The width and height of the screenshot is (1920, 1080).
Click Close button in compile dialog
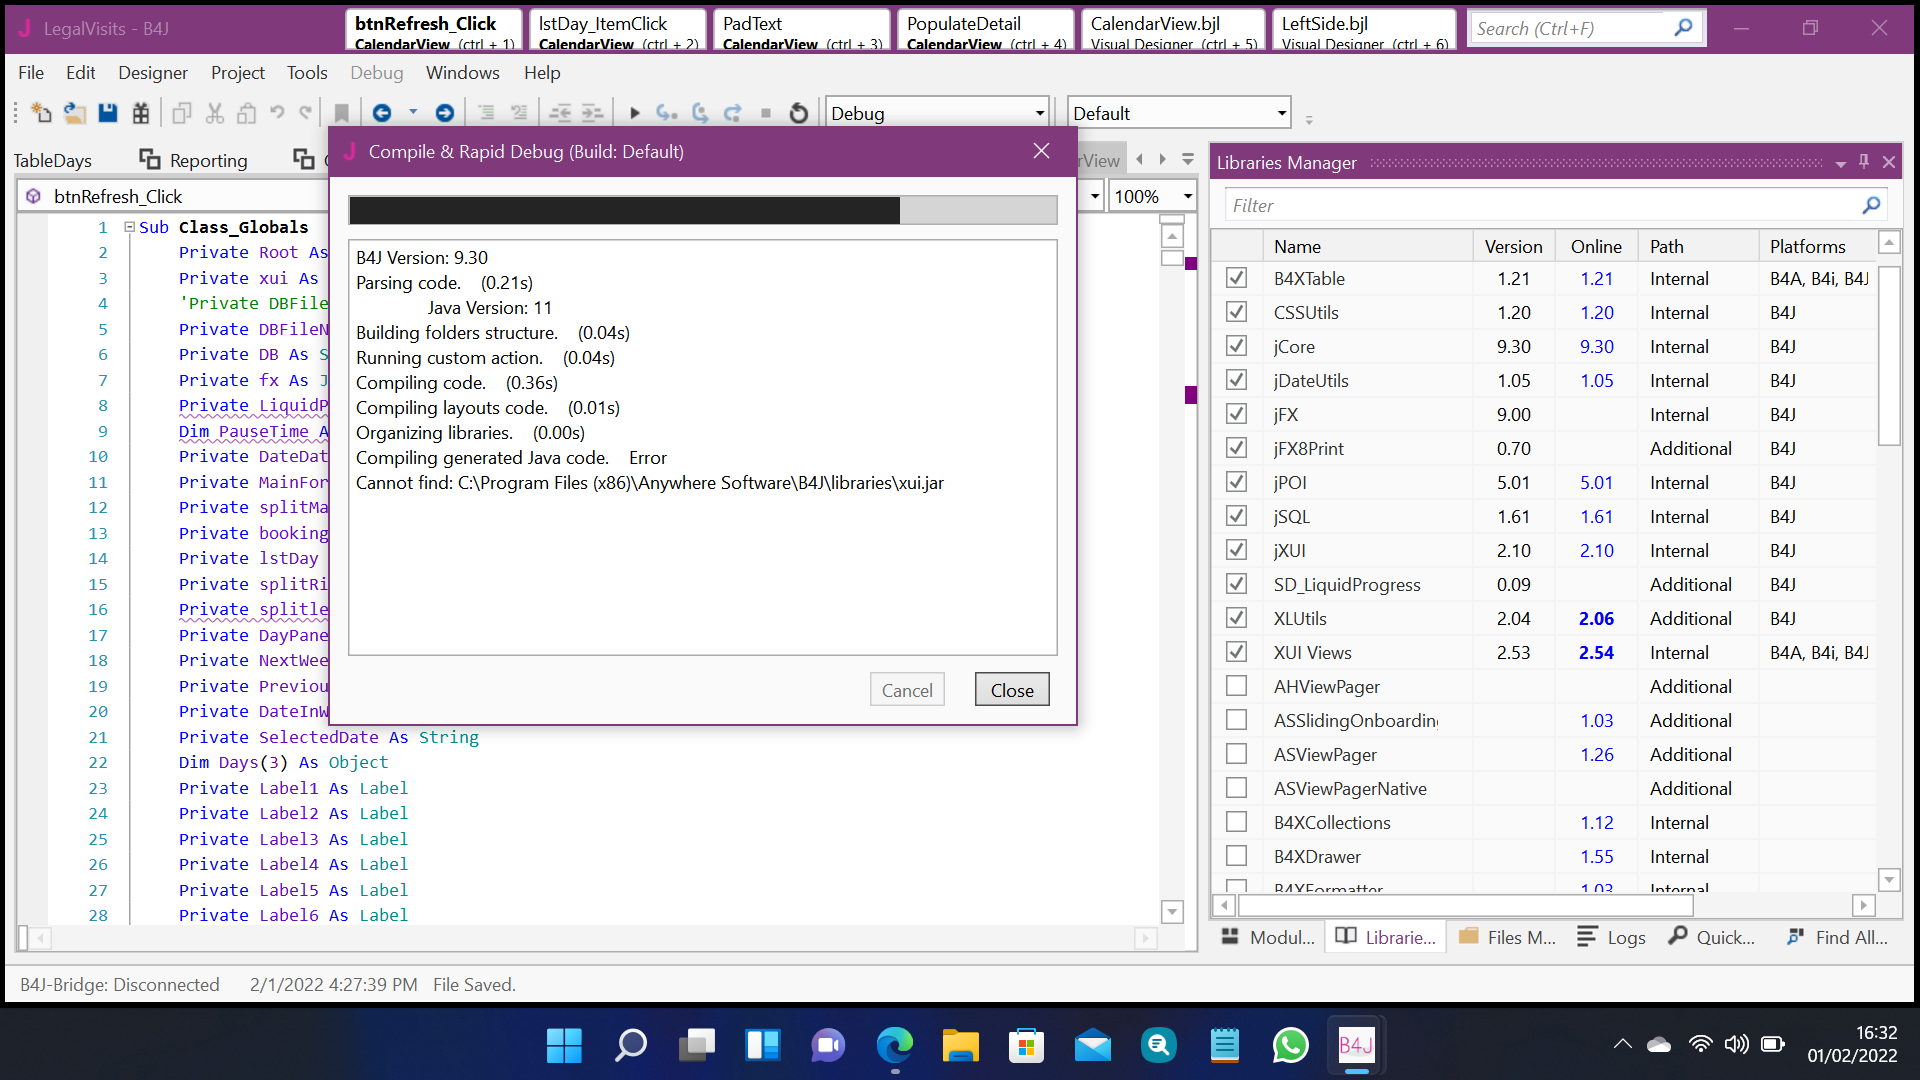[x=1011, y=690]
